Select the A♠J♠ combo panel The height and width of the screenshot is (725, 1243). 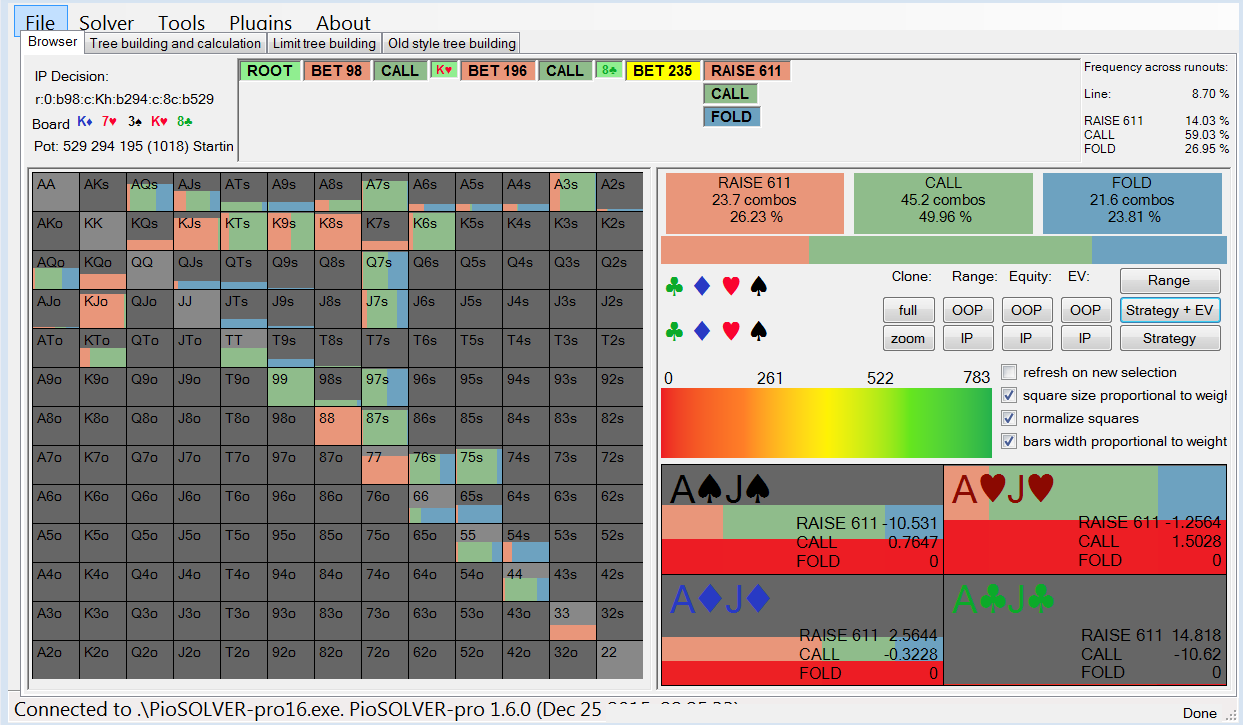point(802,519)
